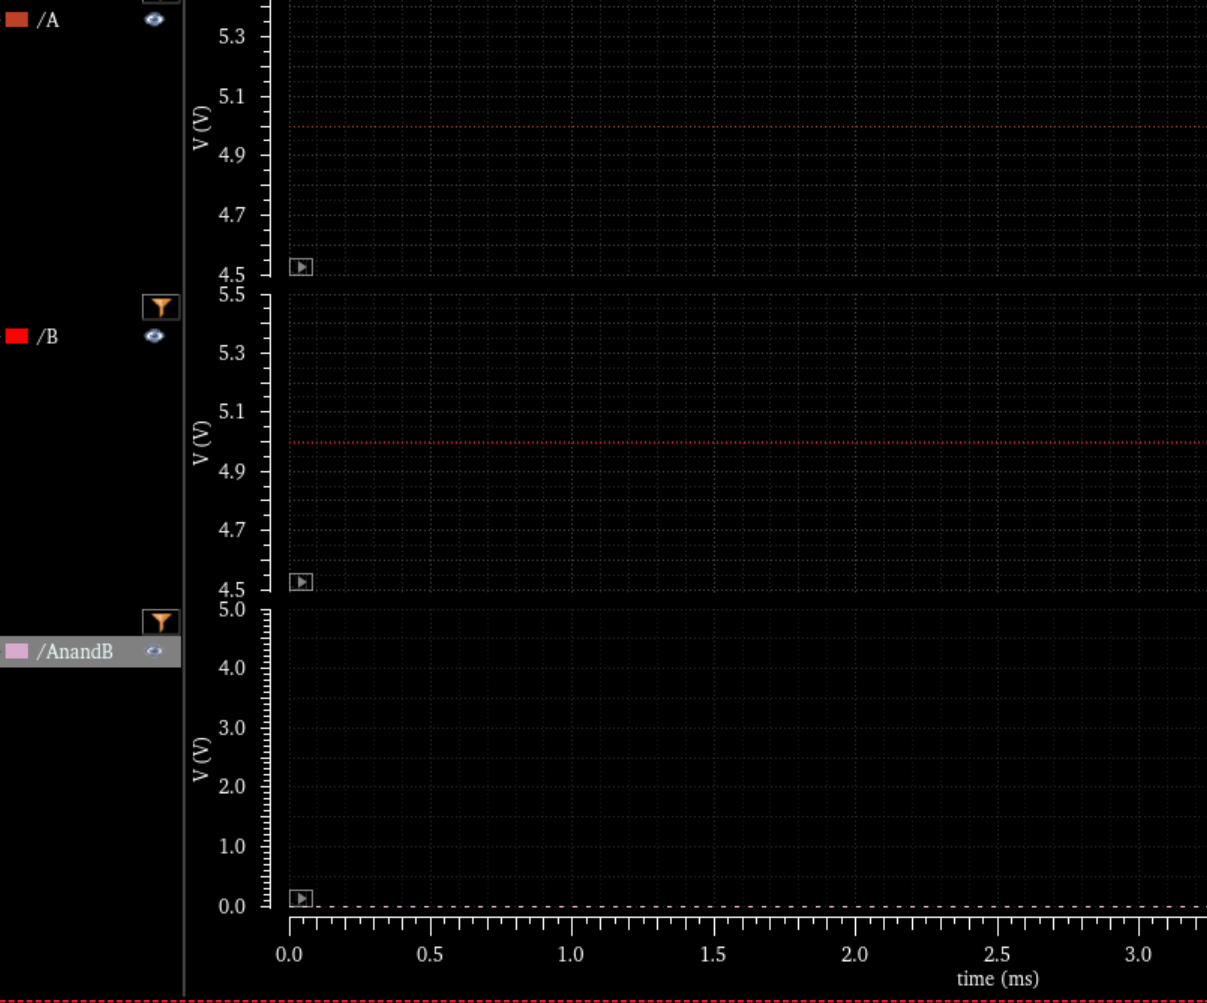
Task: Click the /A signal color swatch
Action: (x=17, y=20)
